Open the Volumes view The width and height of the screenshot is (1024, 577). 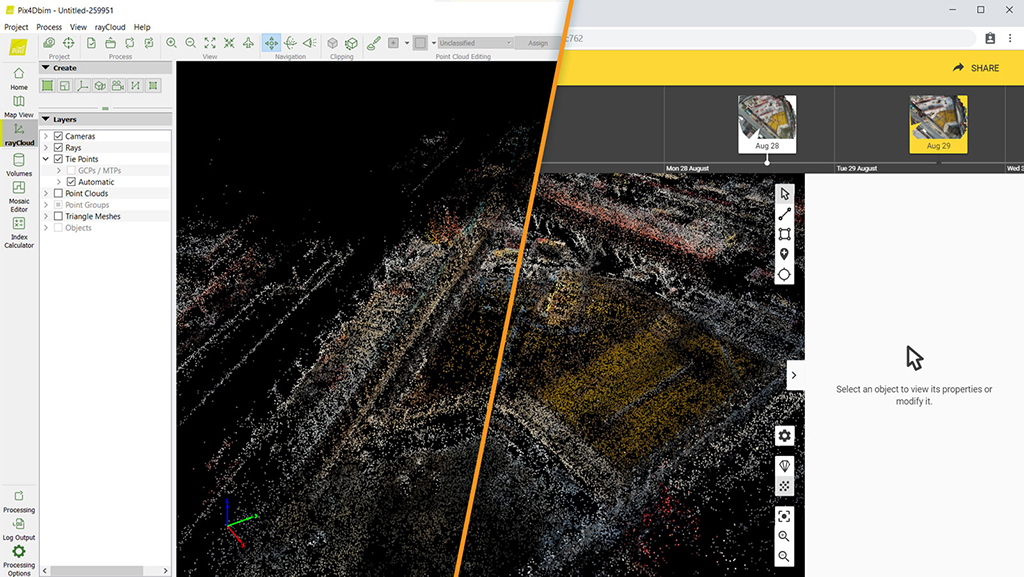pos(19,165)
